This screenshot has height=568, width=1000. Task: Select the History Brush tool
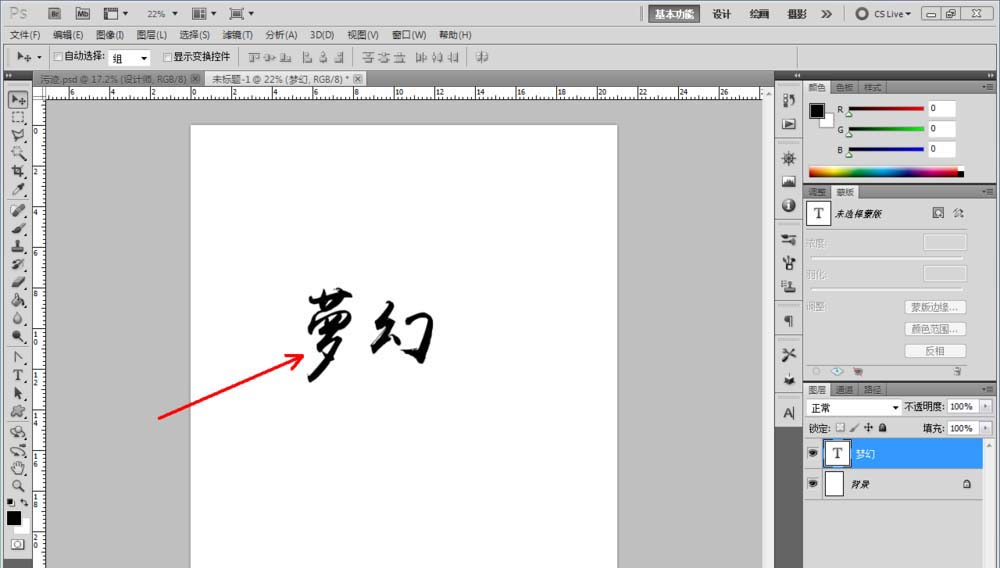[x=18, y=264]
